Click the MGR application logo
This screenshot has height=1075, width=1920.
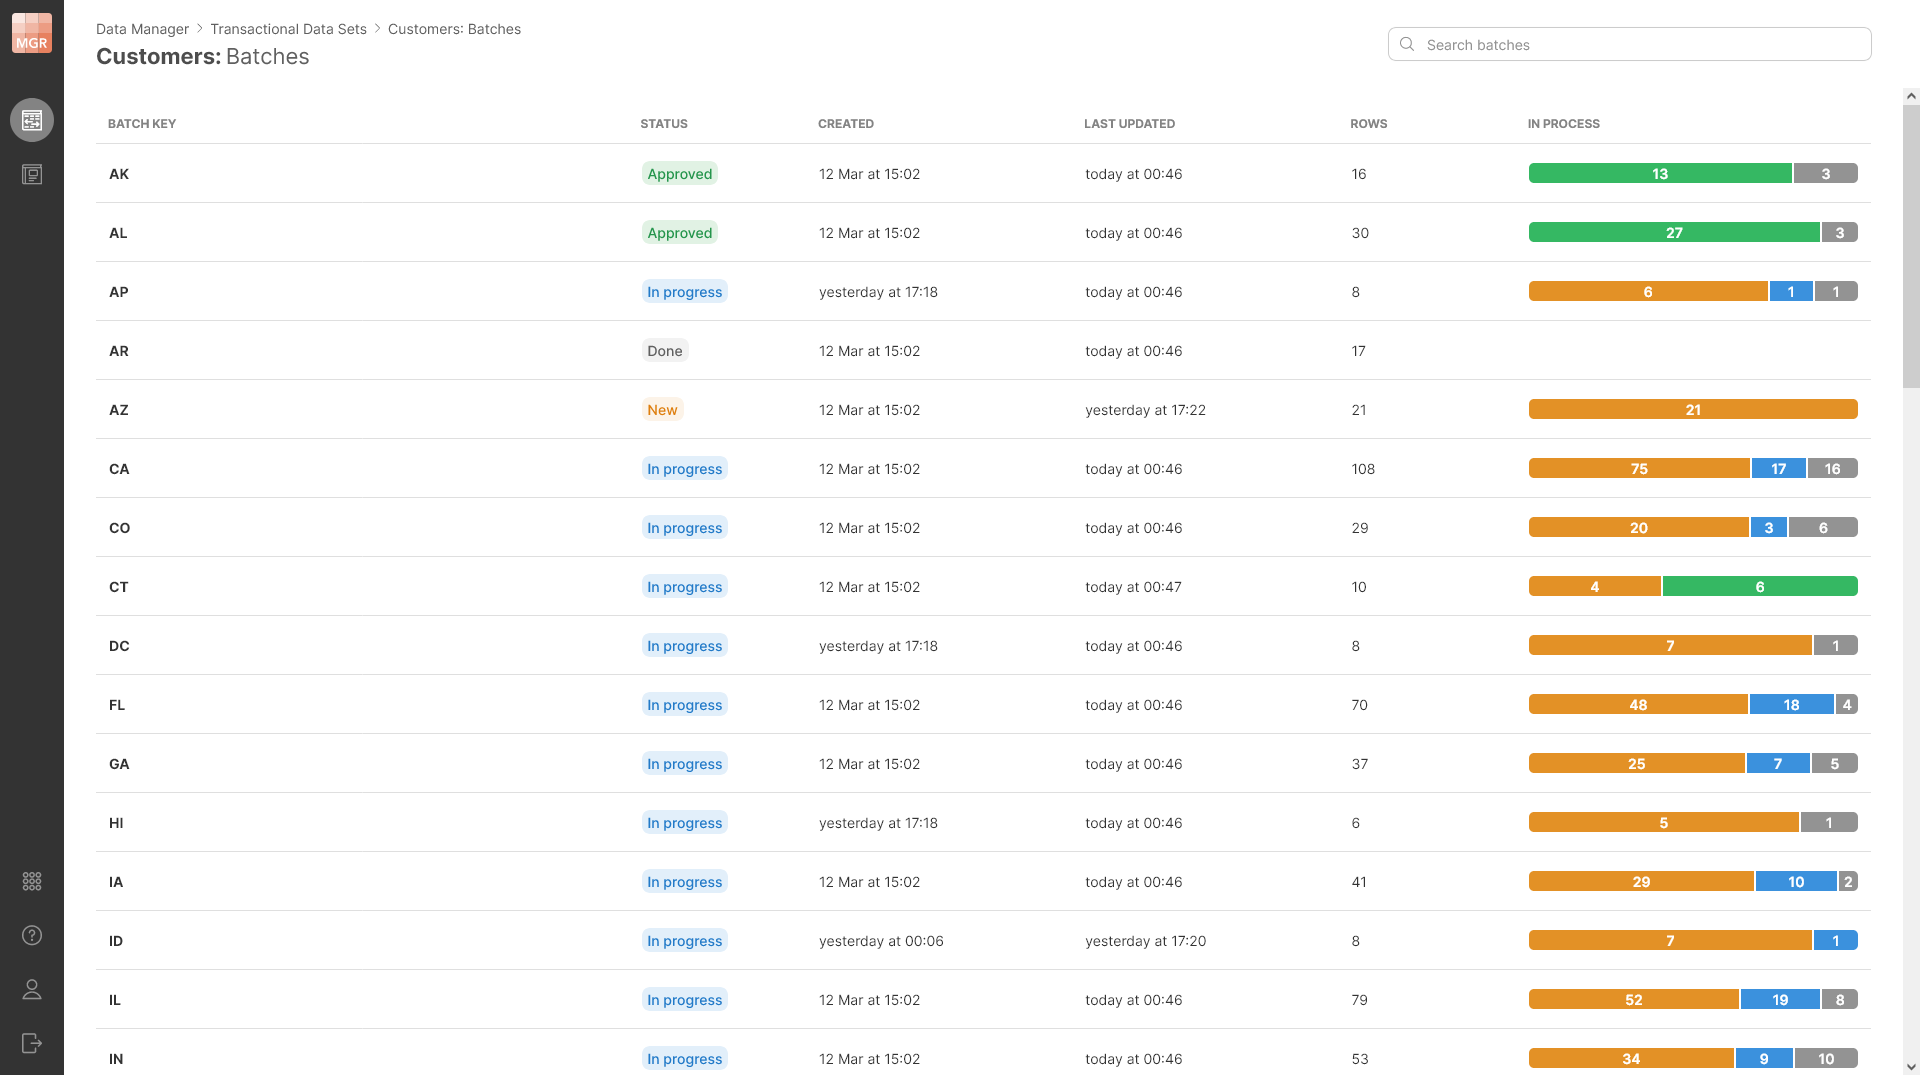31,33
